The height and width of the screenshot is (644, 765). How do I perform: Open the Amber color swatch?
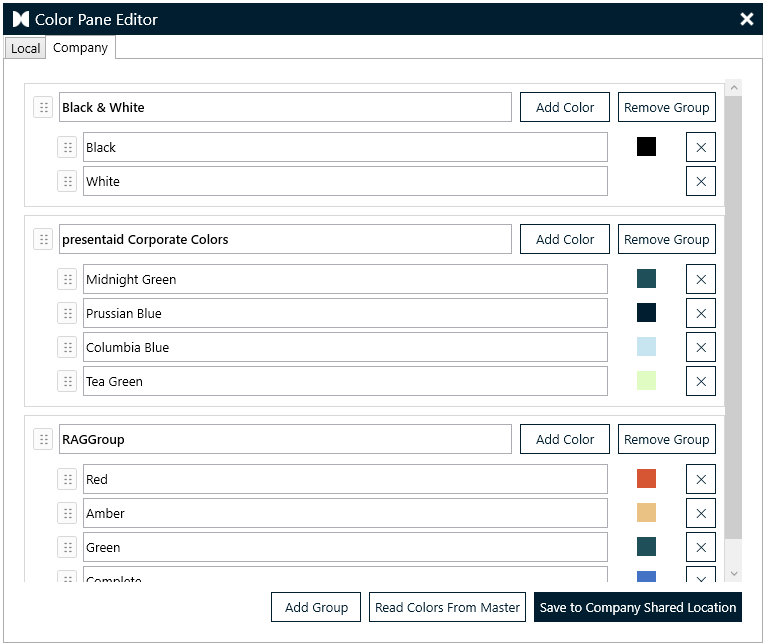(x=646, y=513)
